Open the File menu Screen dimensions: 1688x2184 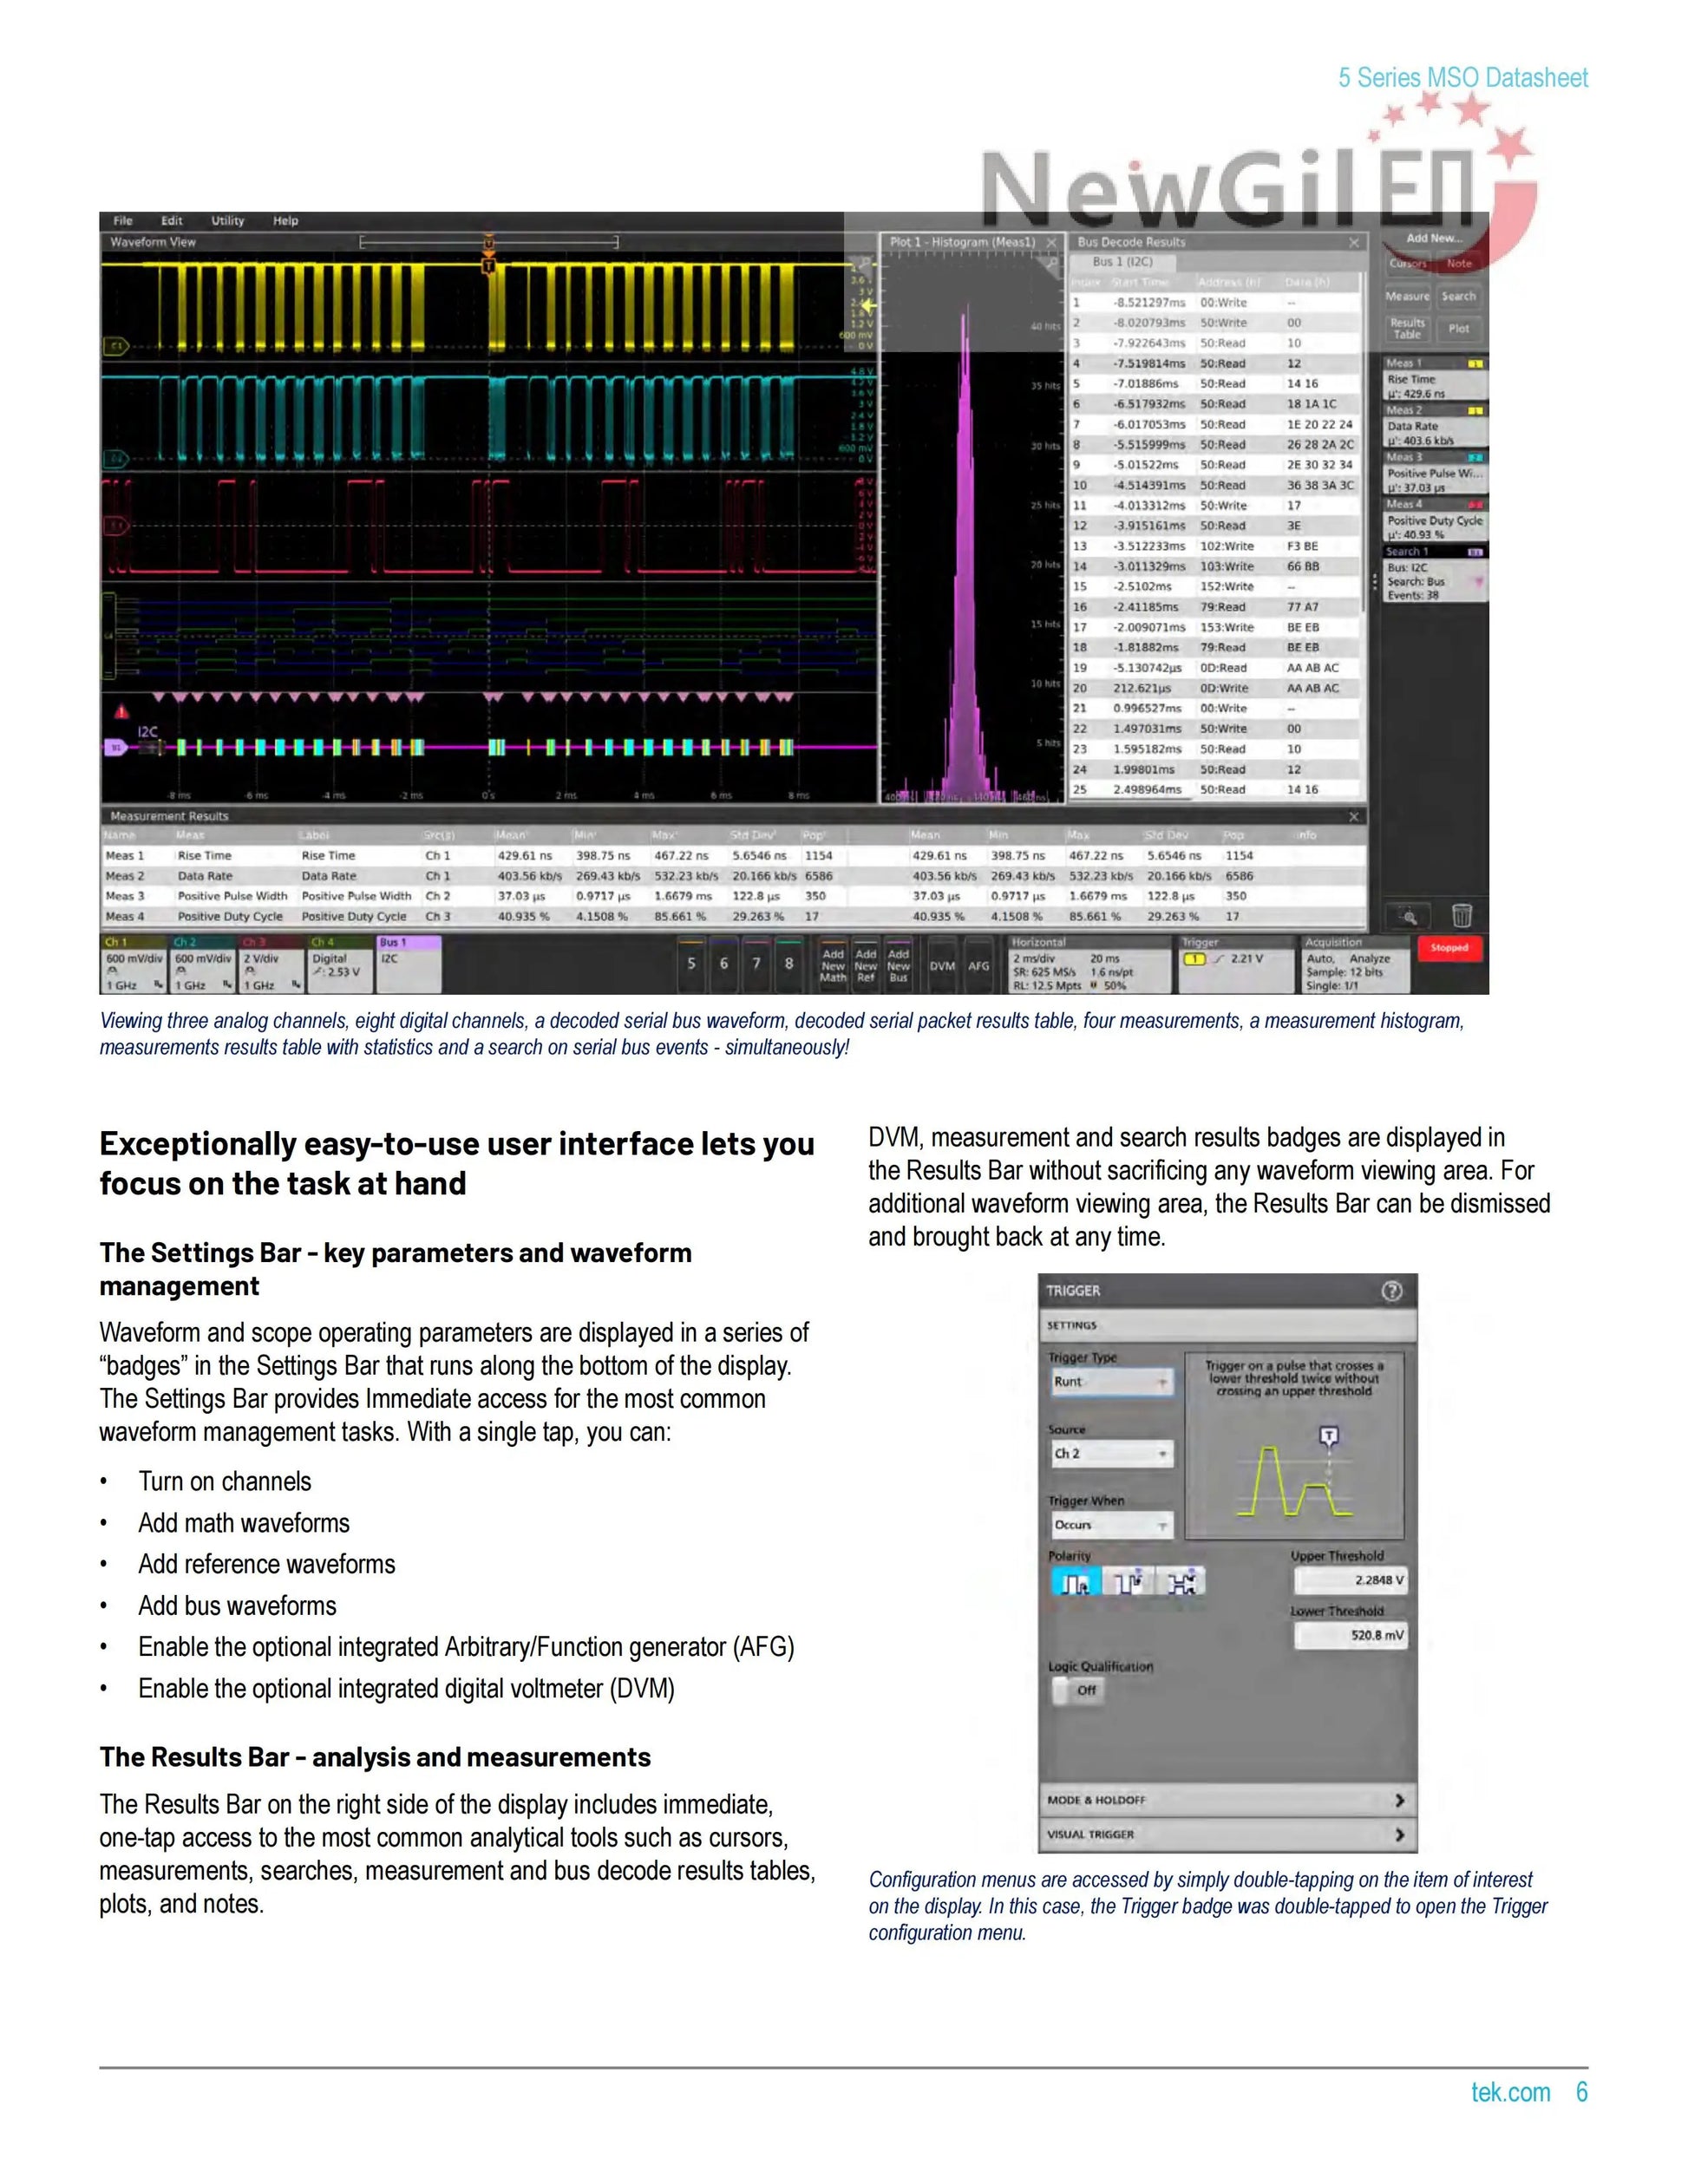click(123, 221)
